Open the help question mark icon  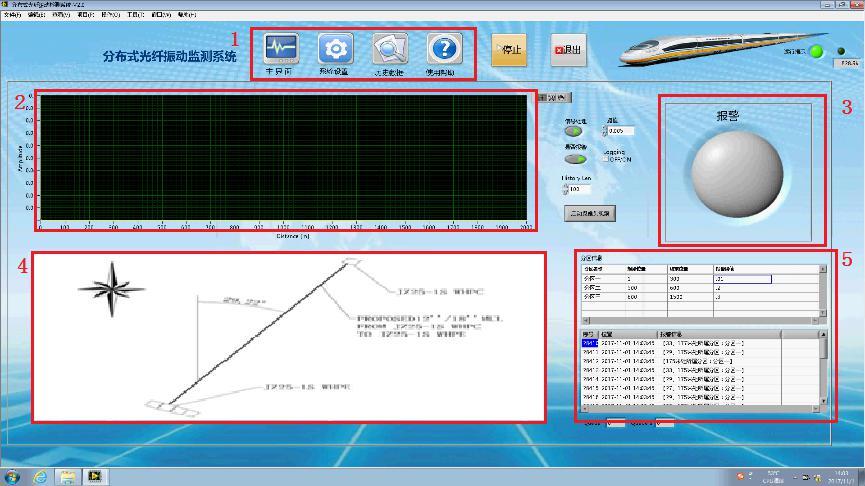pyautogui.click(x=443, y=48)
